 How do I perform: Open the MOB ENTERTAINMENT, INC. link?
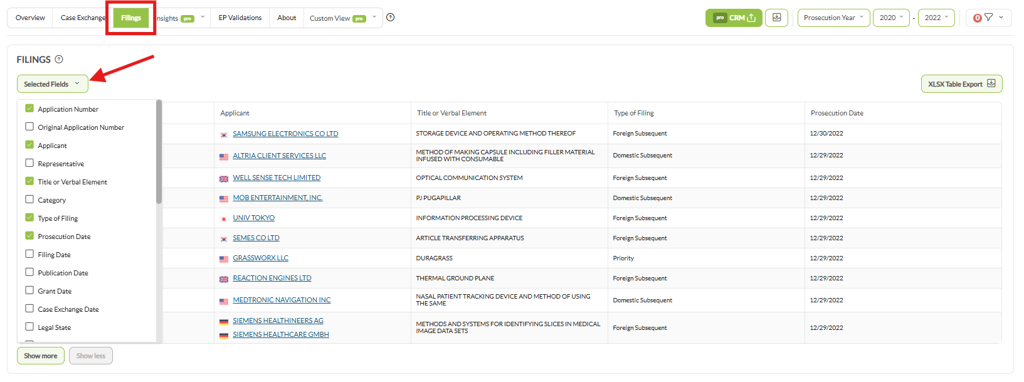pyautogui.click(x=278, y=199)
